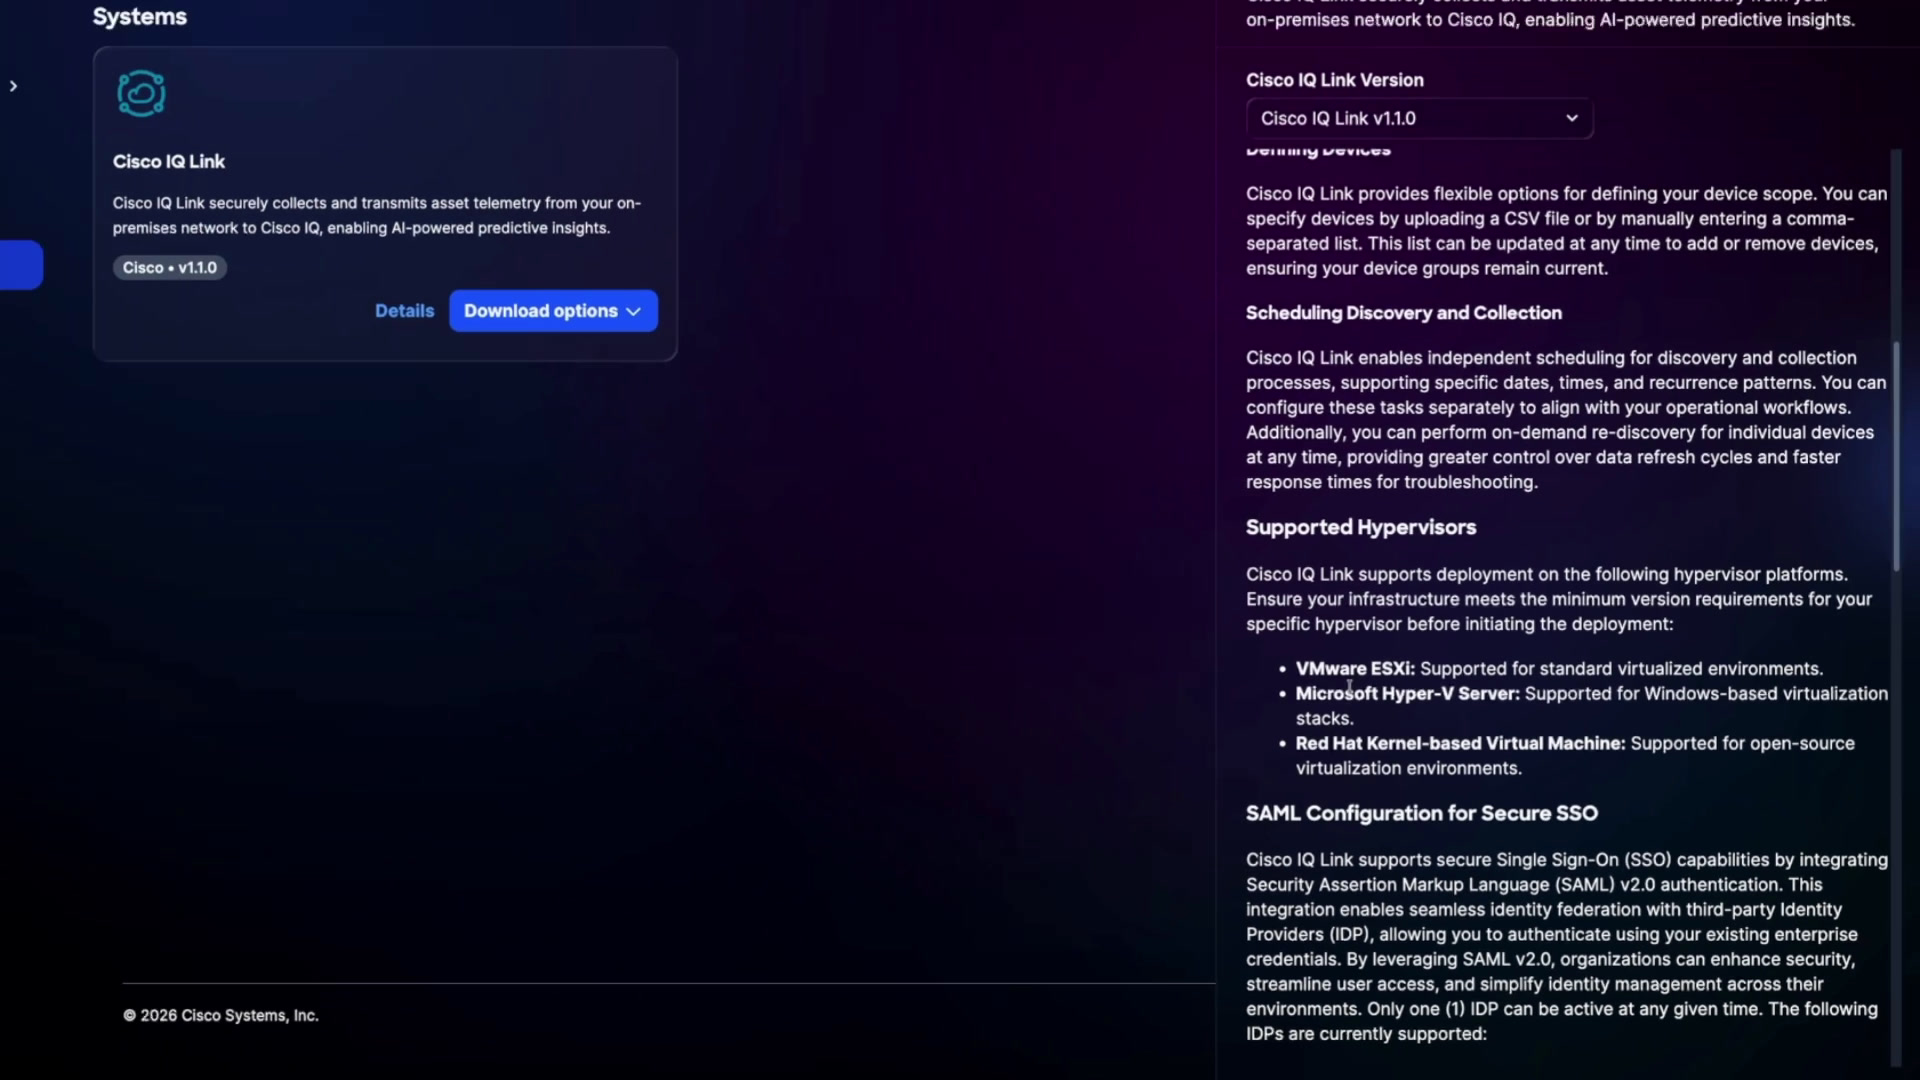The image size is (1920, 1080).
Task: Select the blue highlighted sidebar item
Action: click(21, 265)
